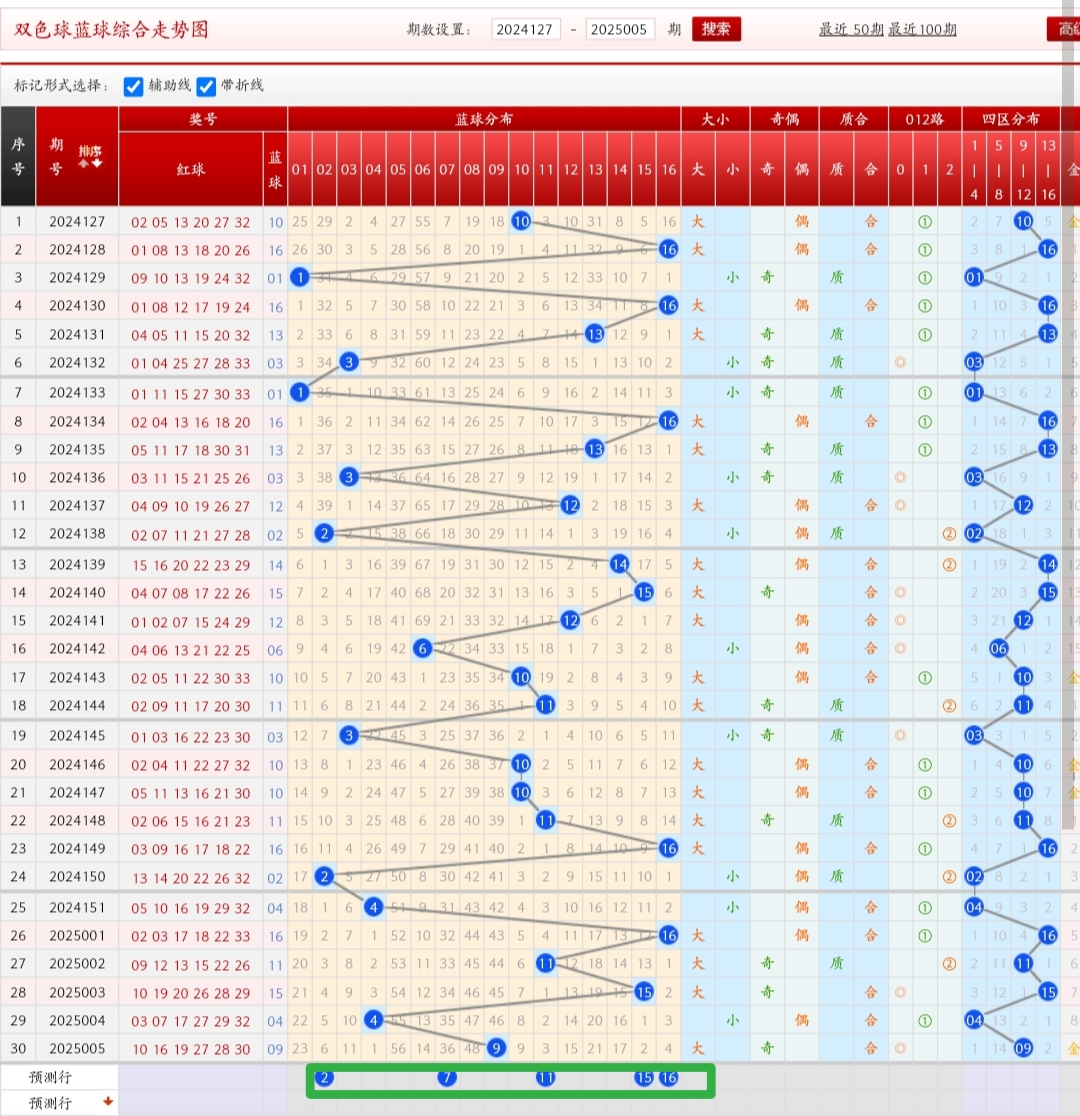1080x1116 pixels.
Task: Click blue ball 13 in 蓝球分布 for 2024131
Action: (594, 334)
